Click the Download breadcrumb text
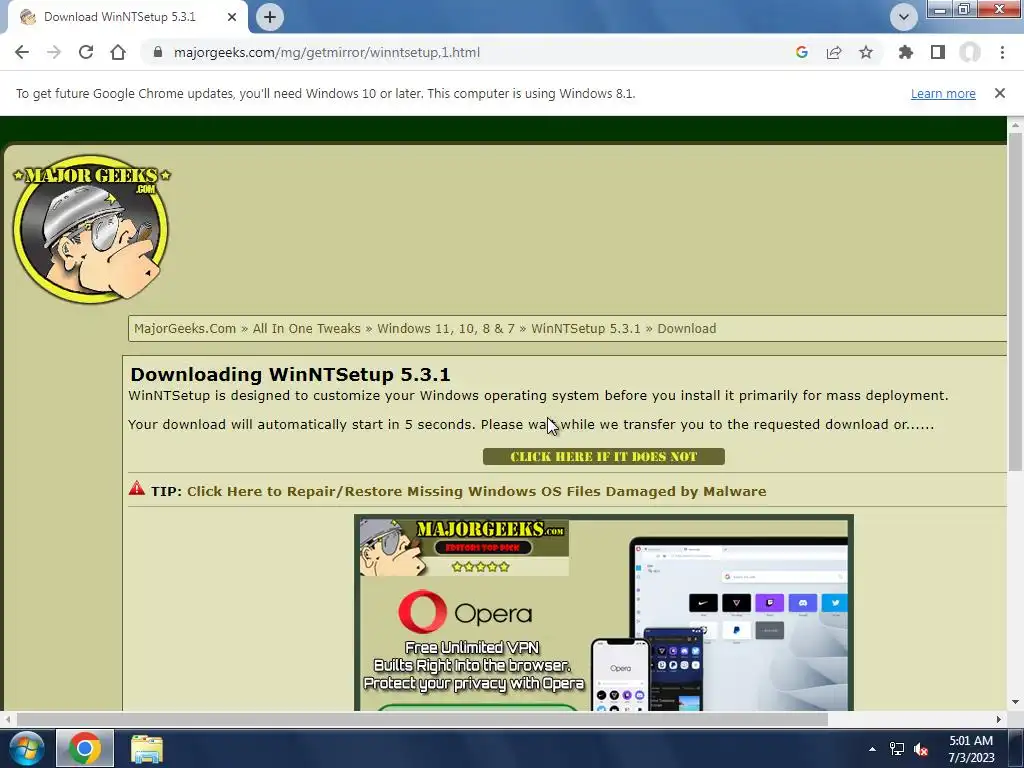Image resolution: width=1024 pixels, height=768 pixels. (x=686, y=328)
